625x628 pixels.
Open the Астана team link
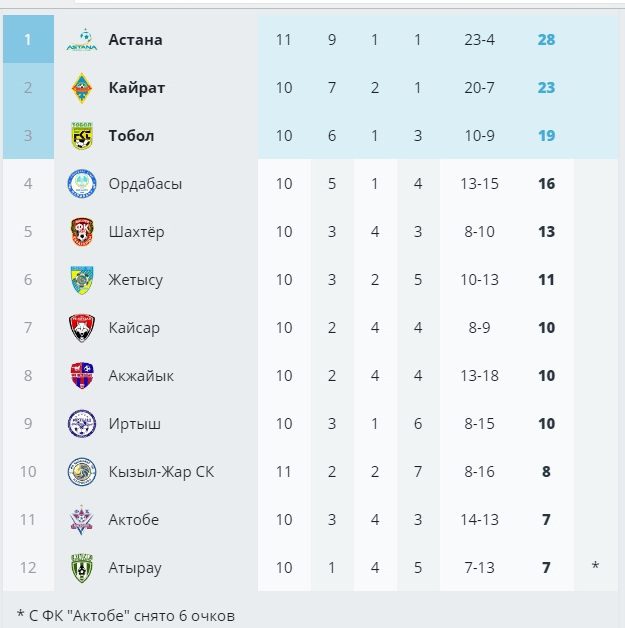point(135,40)
